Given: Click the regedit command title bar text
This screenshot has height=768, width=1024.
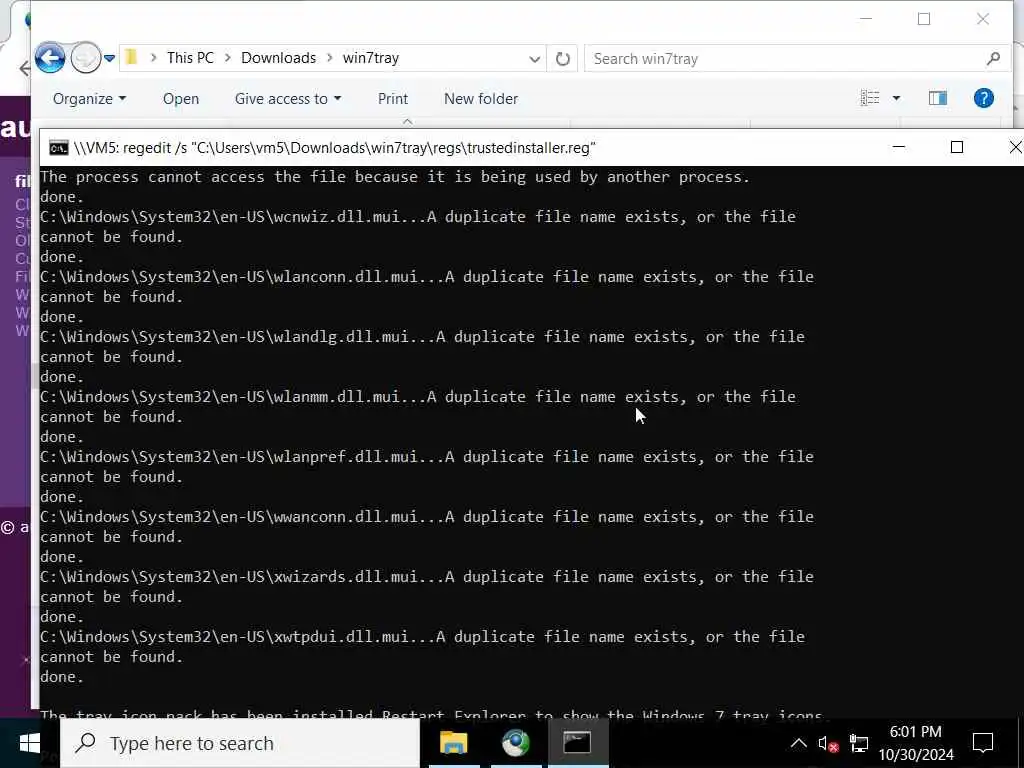Looking at the screenshot, I should click(334, 148).
